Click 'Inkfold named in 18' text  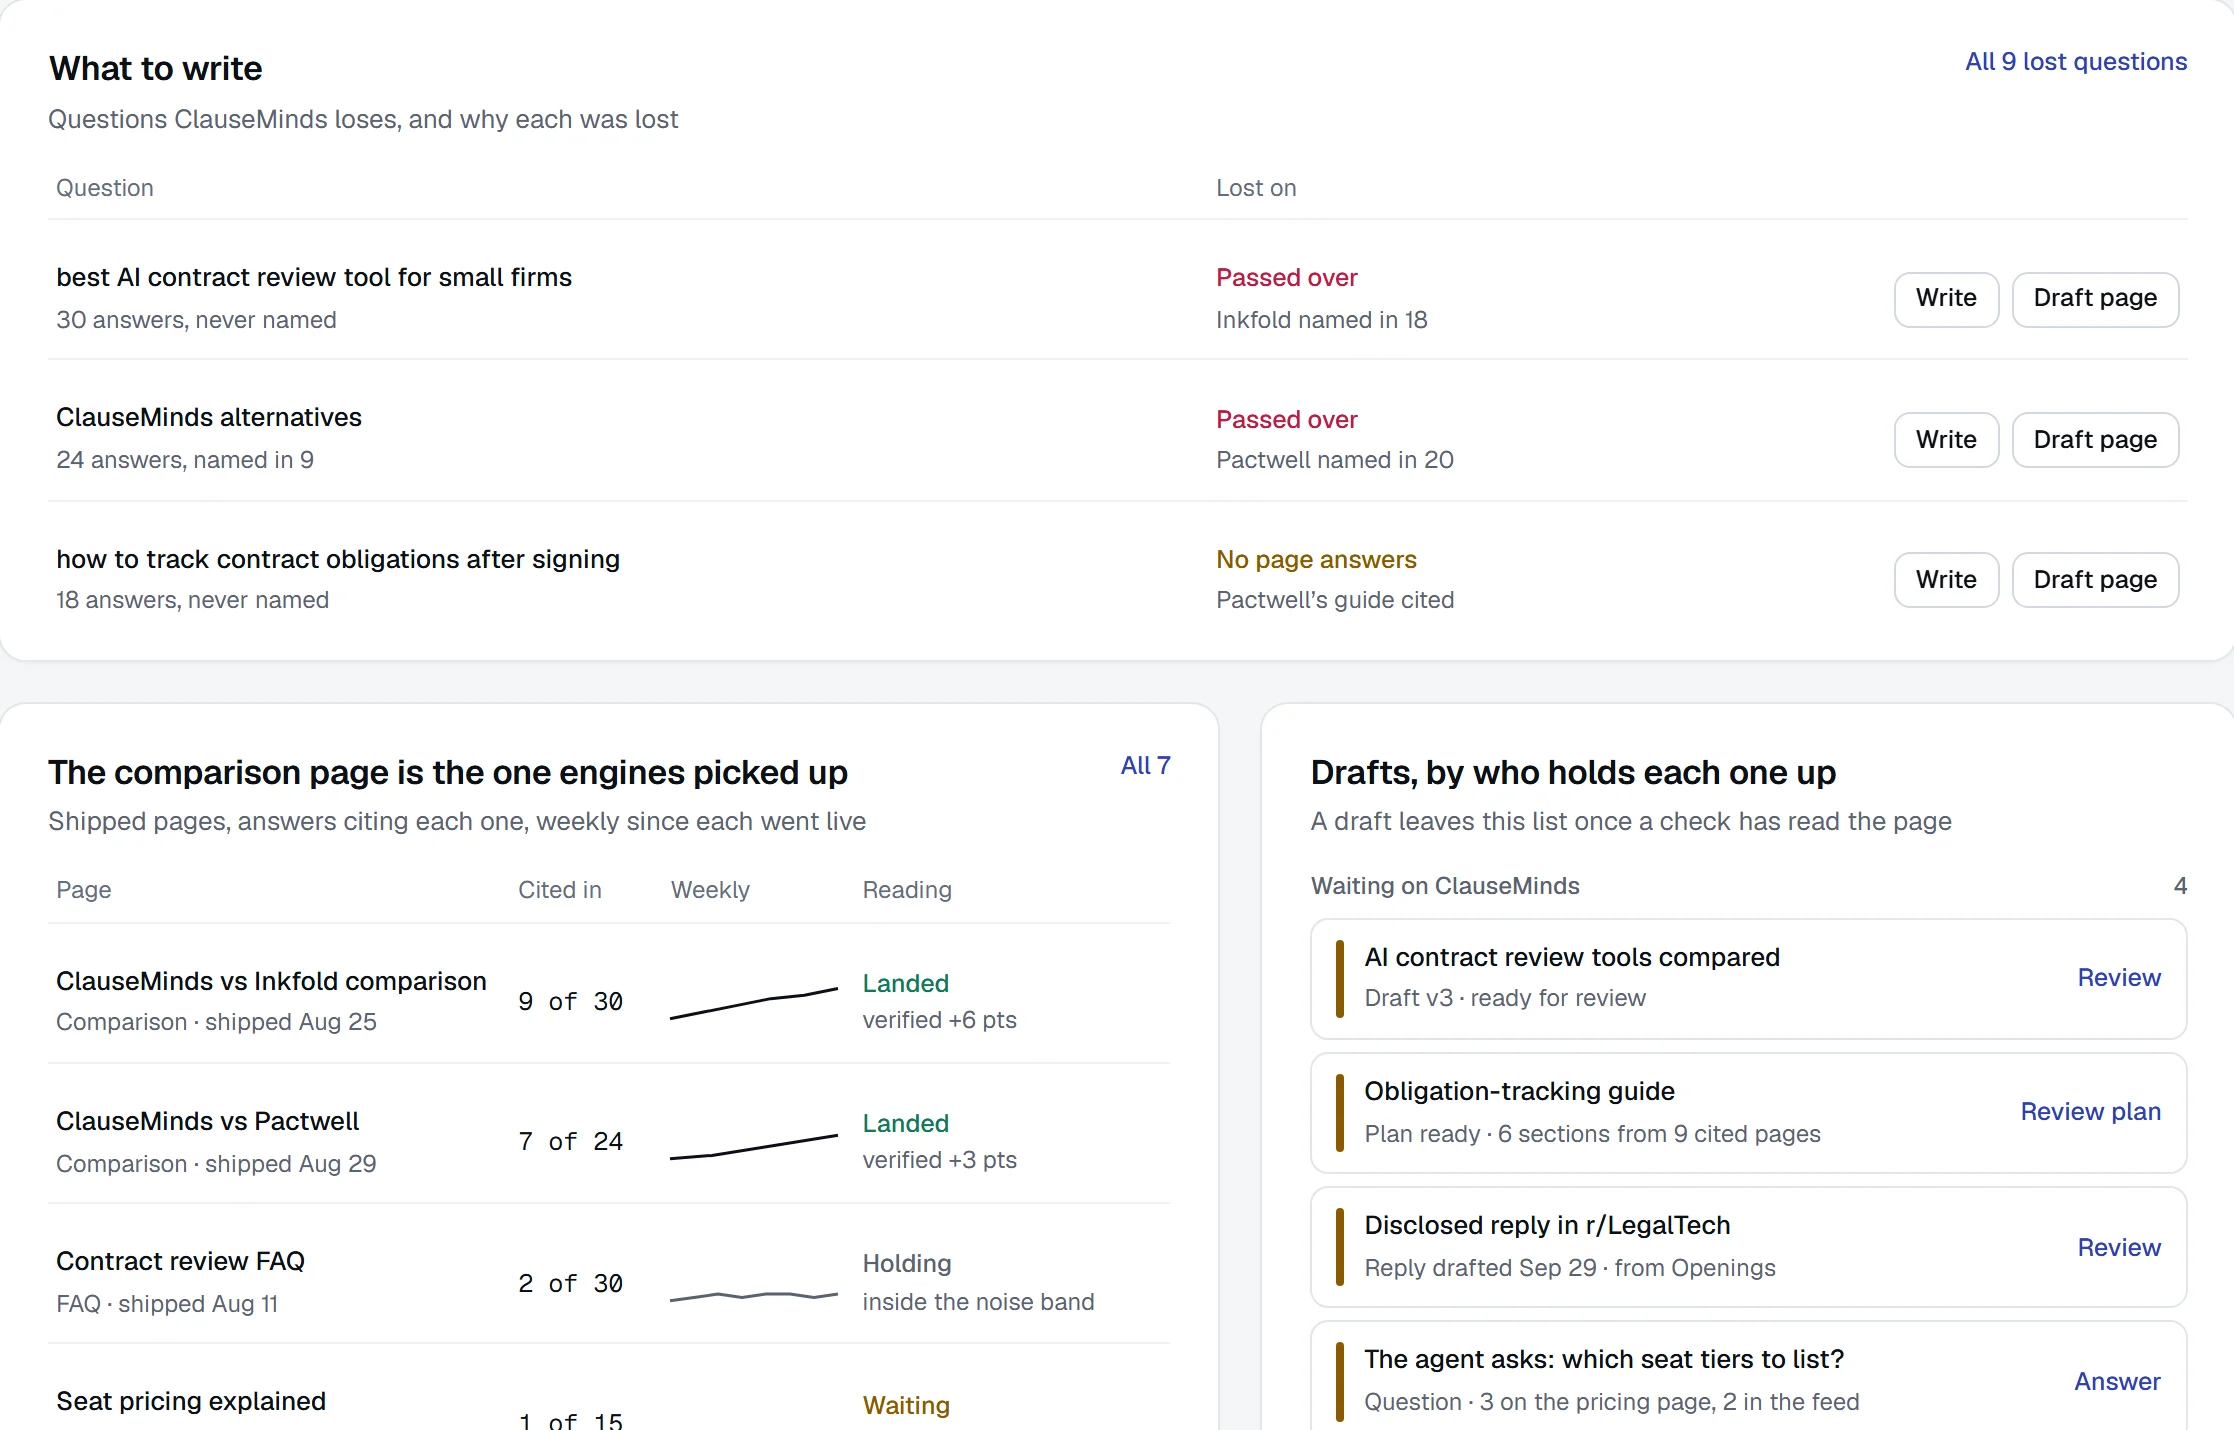tap(1321, 320)
